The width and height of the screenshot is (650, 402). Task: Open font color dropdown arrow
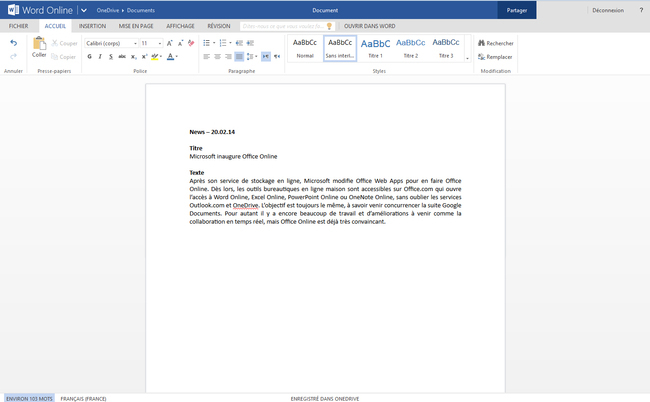(177, 57)
